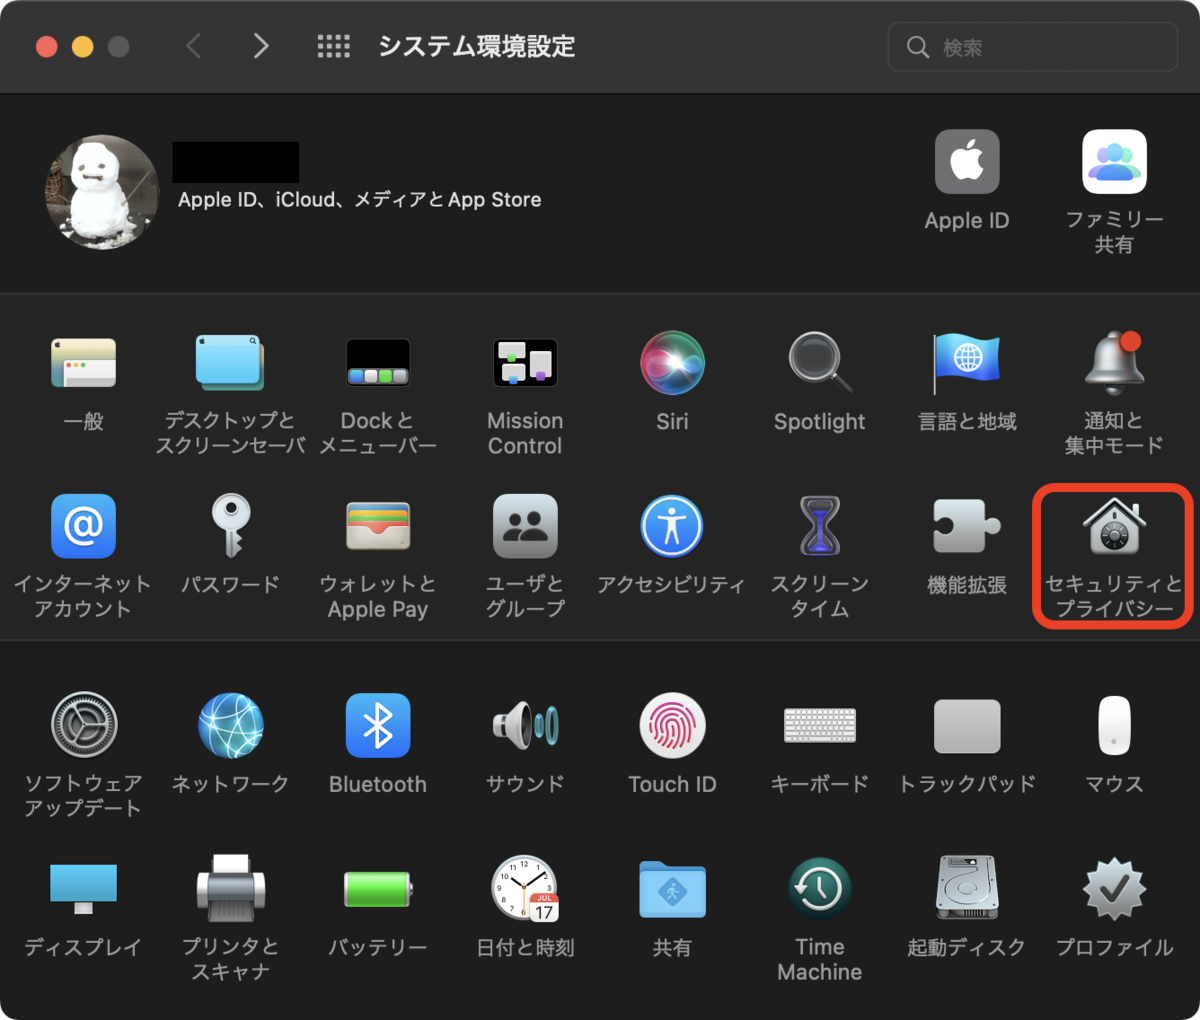
Task: Click Apple ID、iCloud、メディアとApp Store text
Action: (x=360, y=200)
